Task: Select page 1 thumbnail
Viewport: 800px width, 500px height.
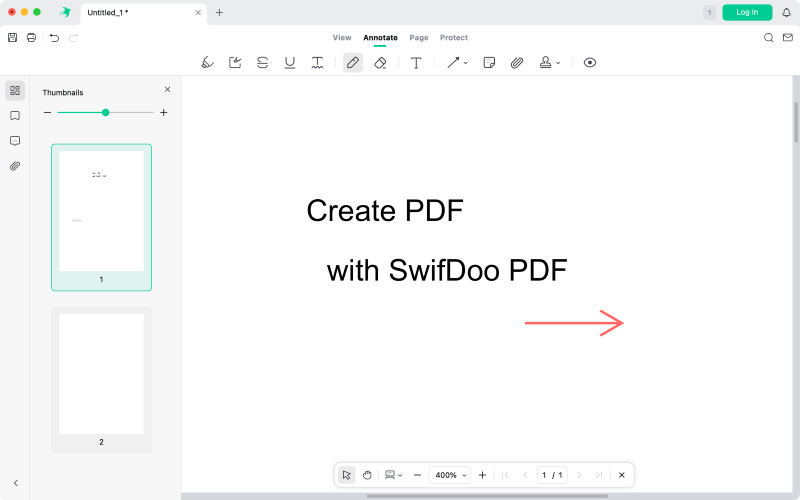Action: [102, 217]
